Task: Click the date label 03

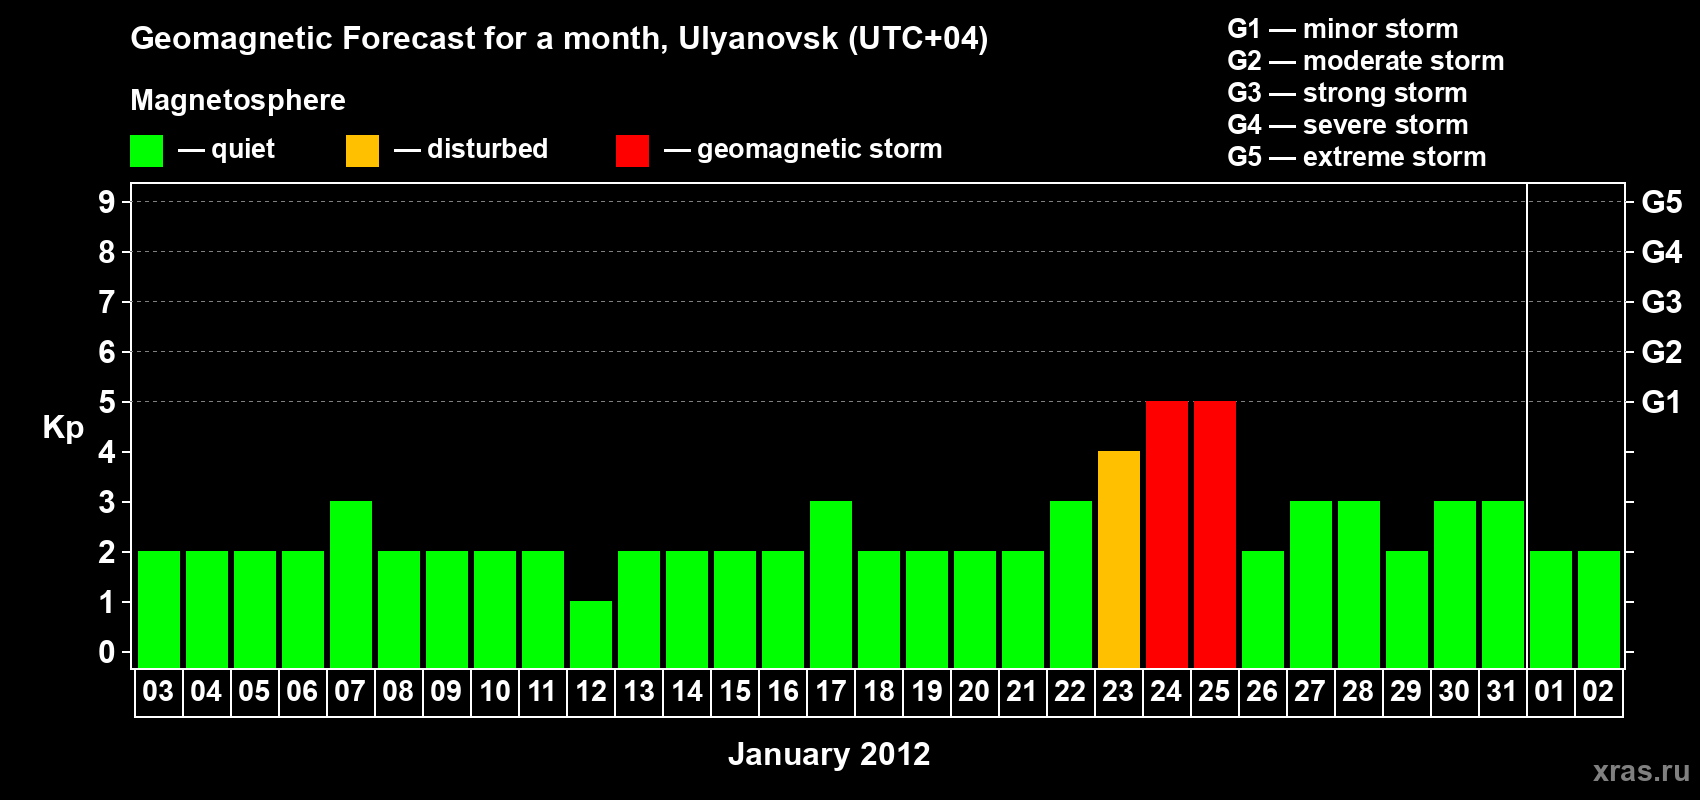Action: coord(158,691)
